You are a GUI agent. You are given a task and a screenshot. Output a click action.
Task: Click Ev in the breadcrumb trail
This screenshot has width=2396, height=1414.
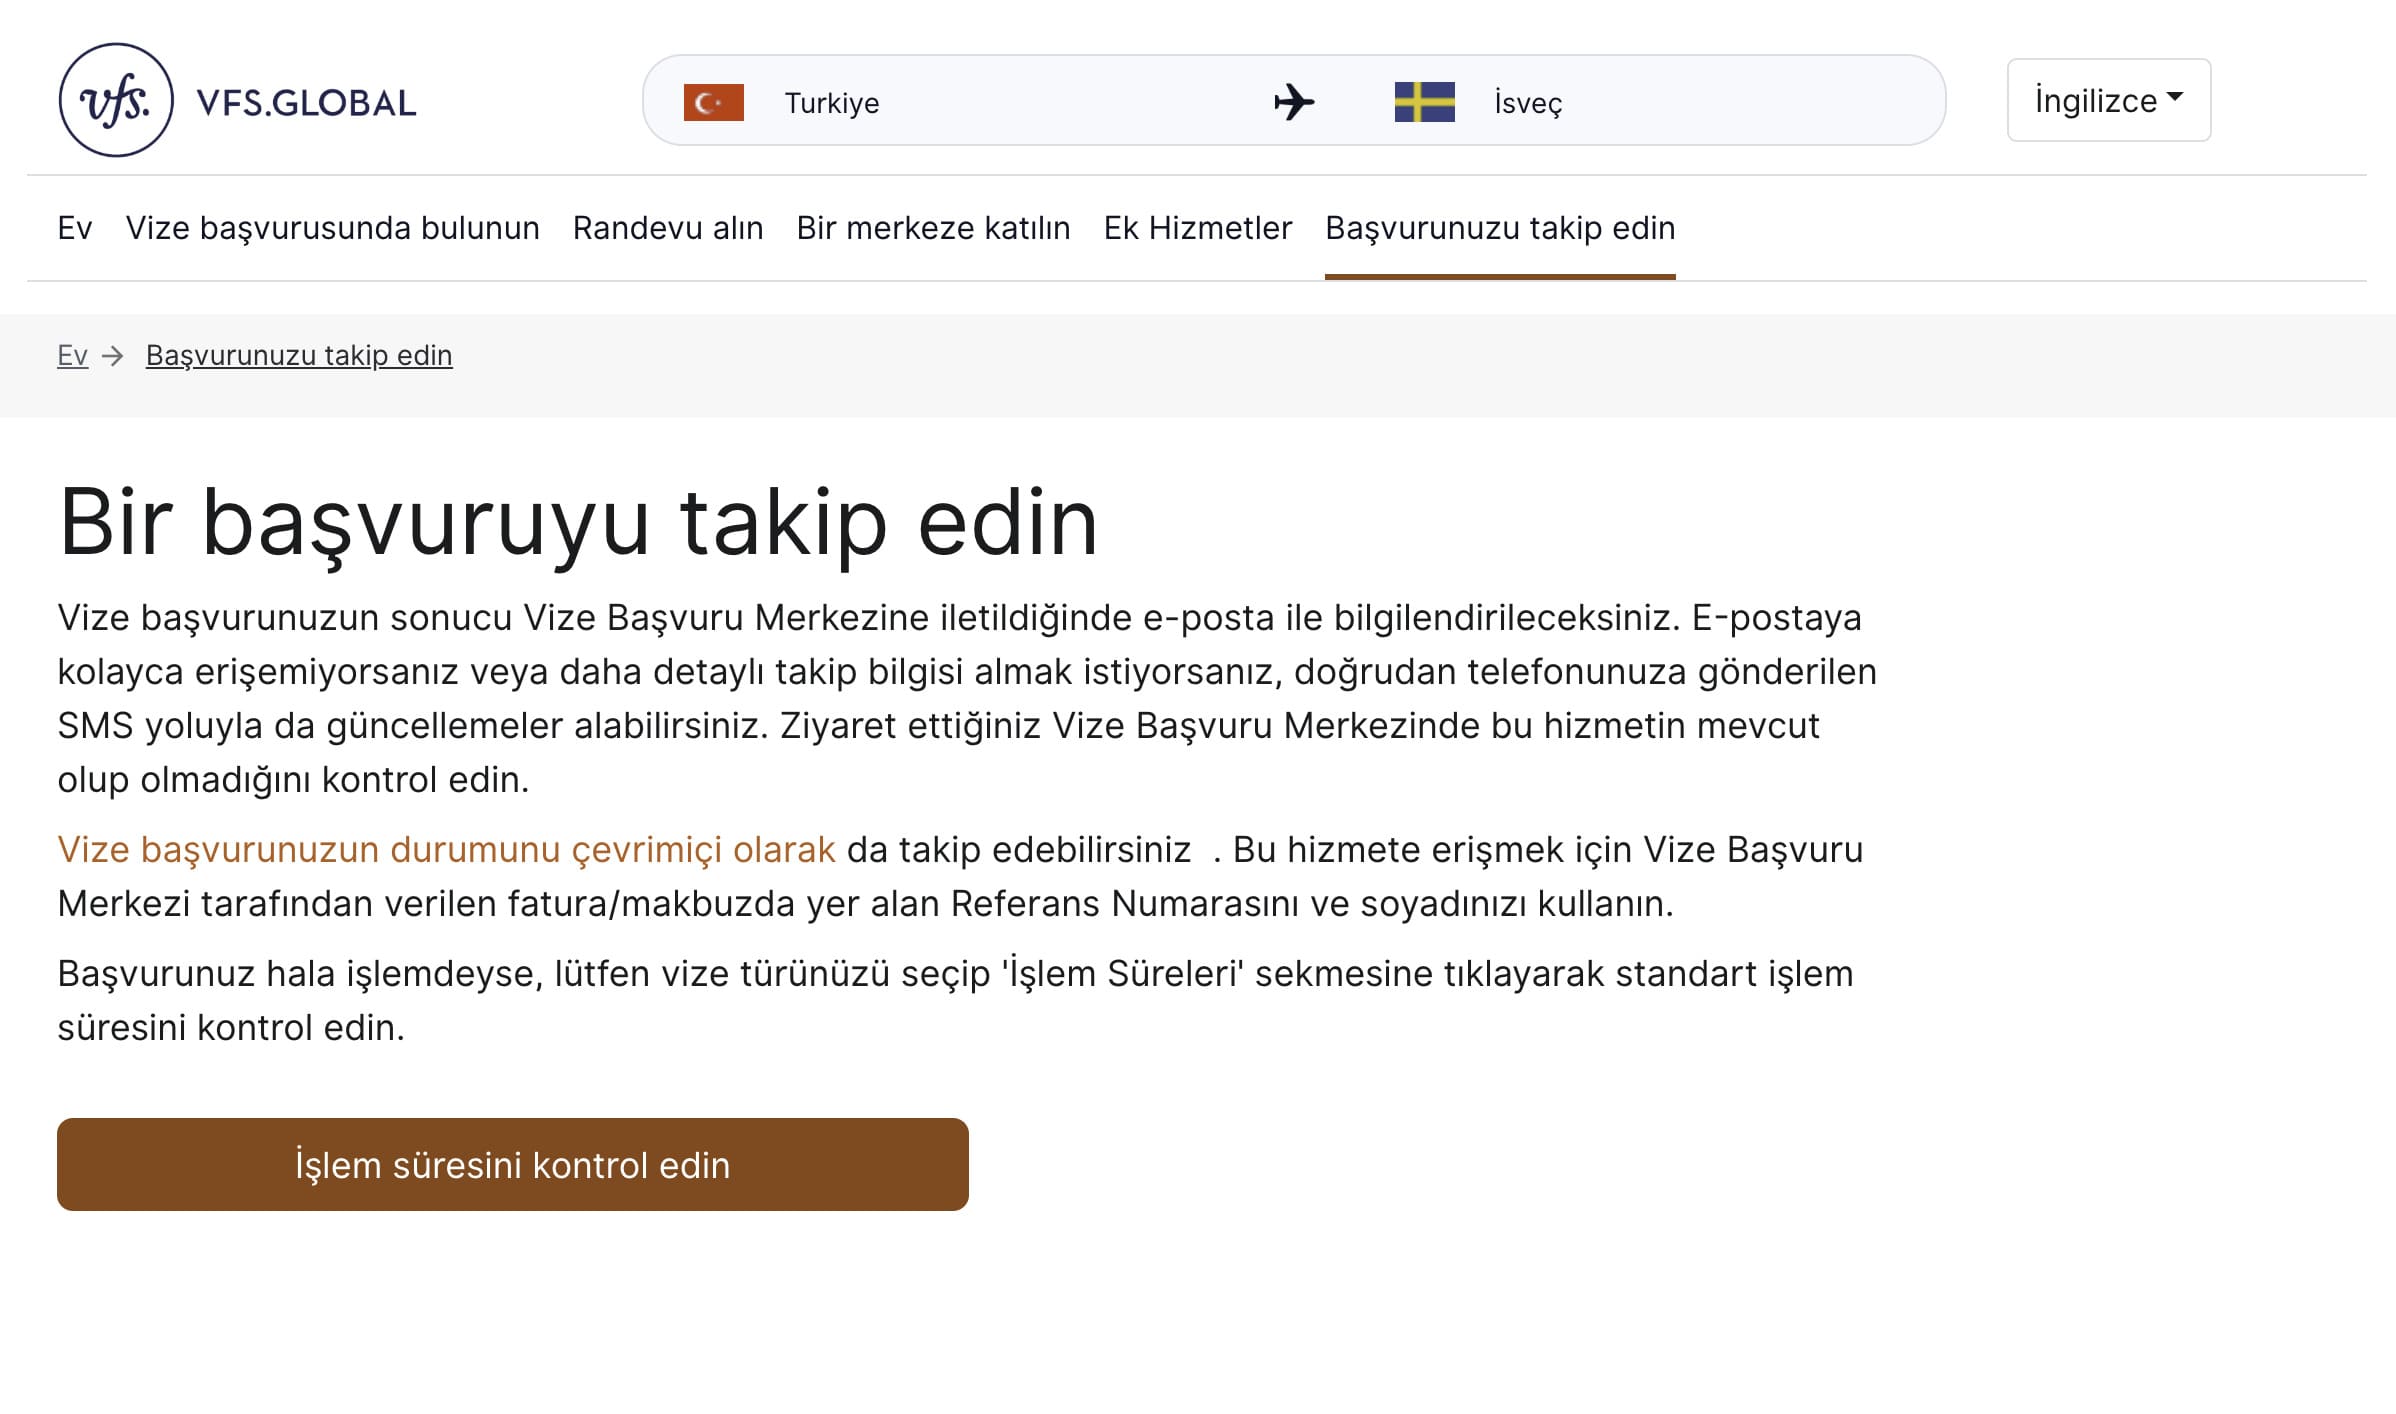[x=71, y=355]
